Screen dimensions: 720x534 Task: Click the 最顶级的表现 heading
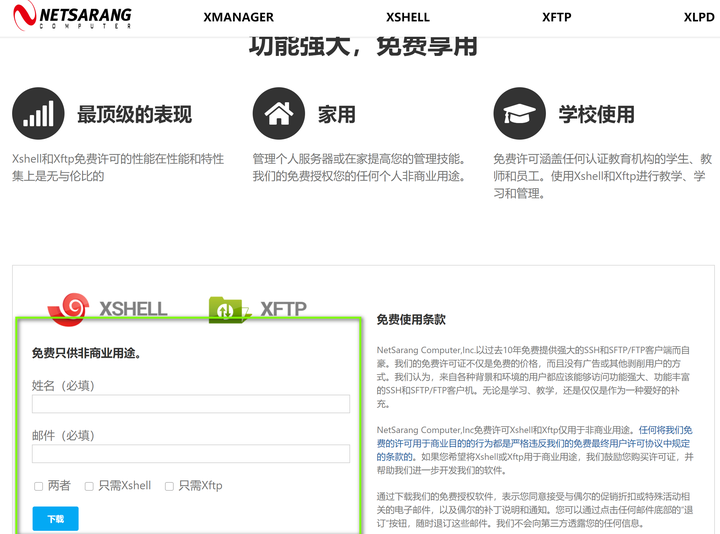coord(135,114)
